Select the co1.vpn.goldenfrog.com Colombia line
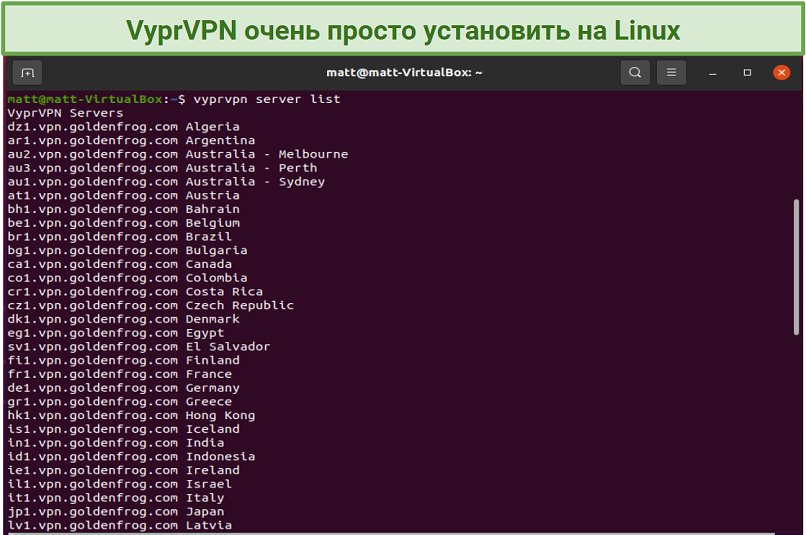The width and height of the screenshot is (806, 535). point(127,278)
